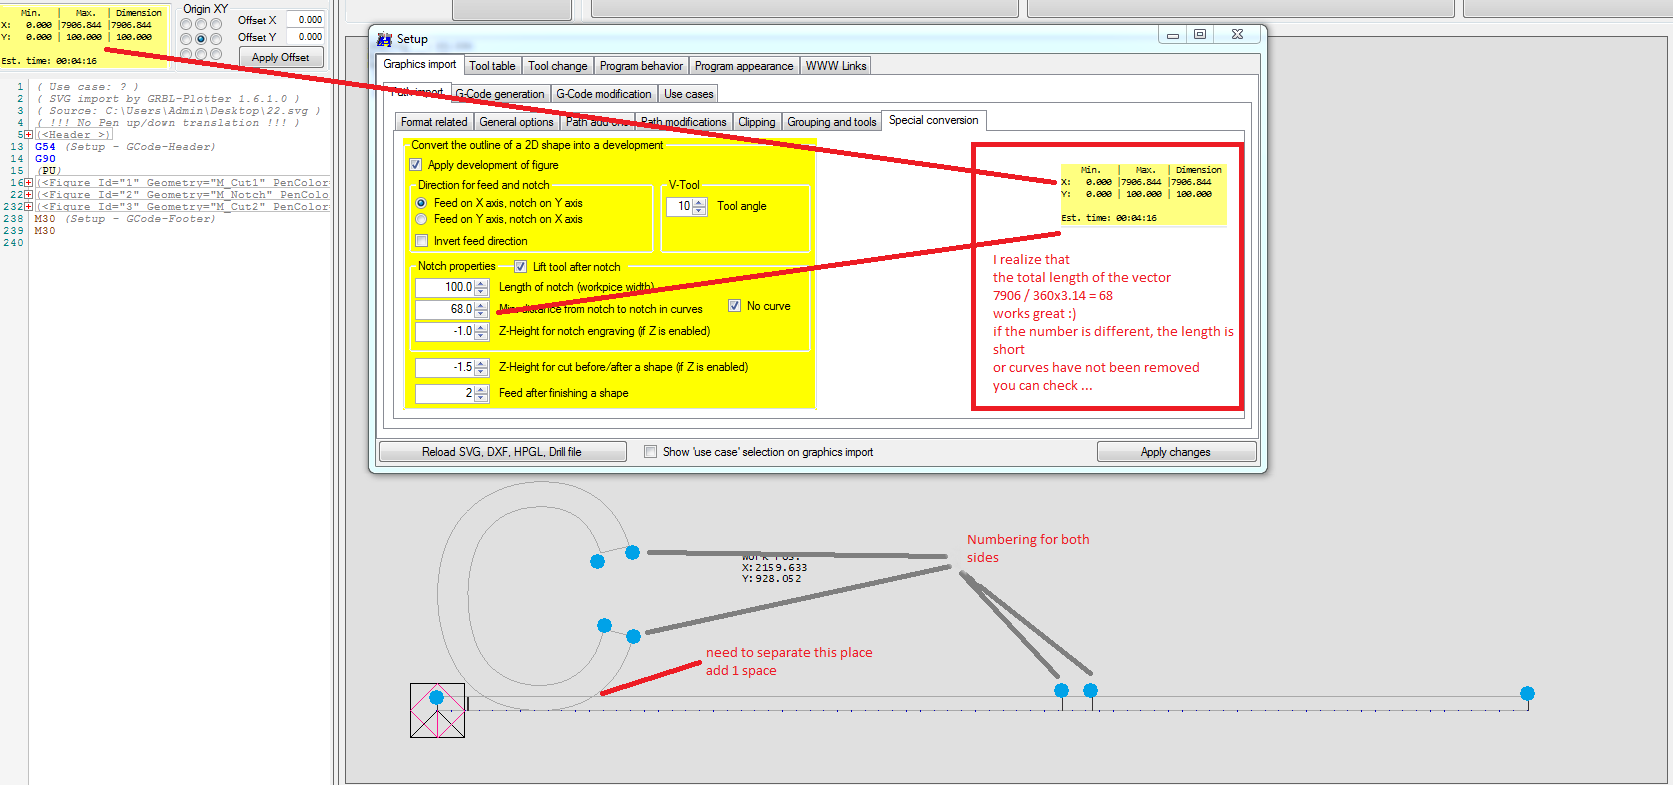Screen dimensions: 1673x785
Task: Increase the Tool angle value
Action: click(699, 202)
